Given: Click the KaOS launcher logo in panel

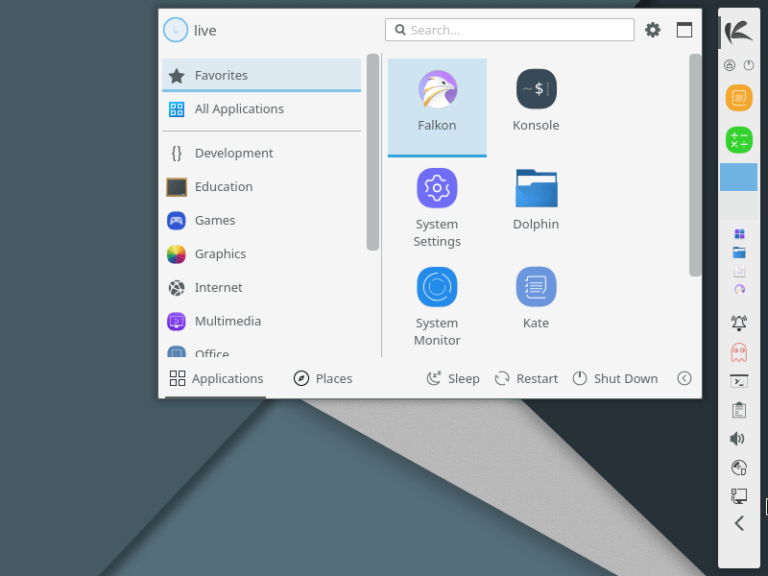Looking at the screenshot, I should [x=738, y=32].
